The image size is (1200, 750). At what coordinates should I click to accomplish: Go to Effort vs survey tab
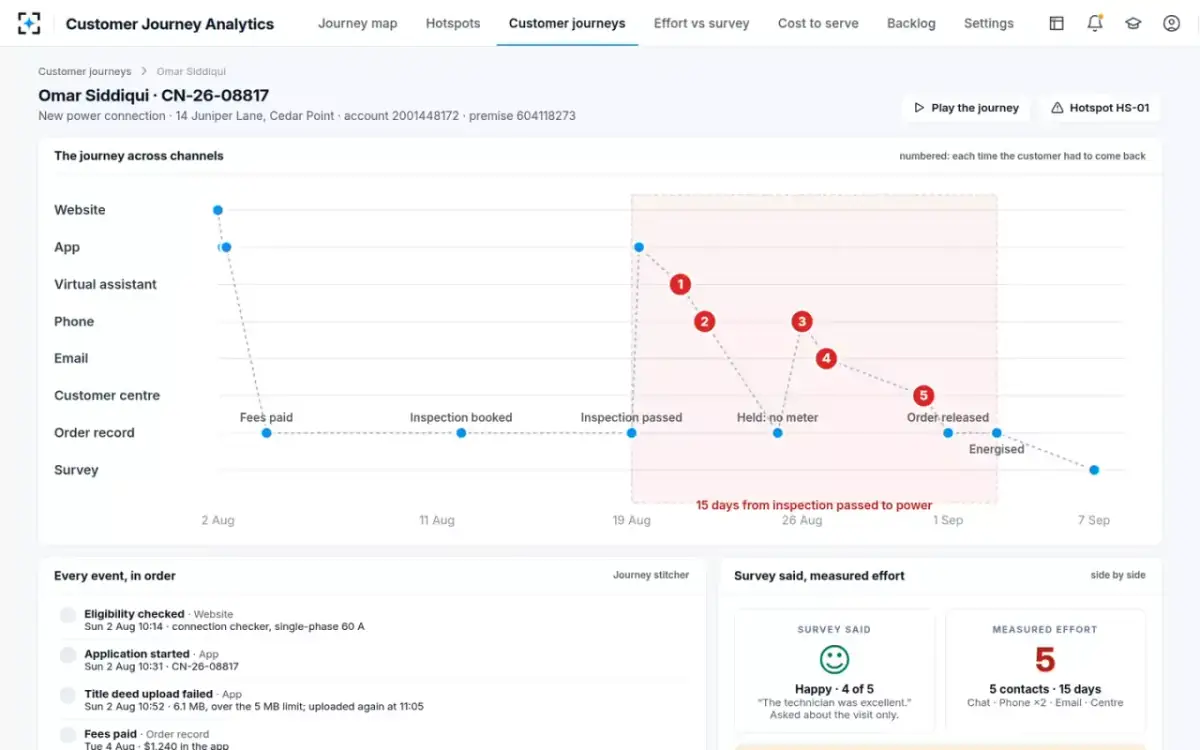[701, 23]
